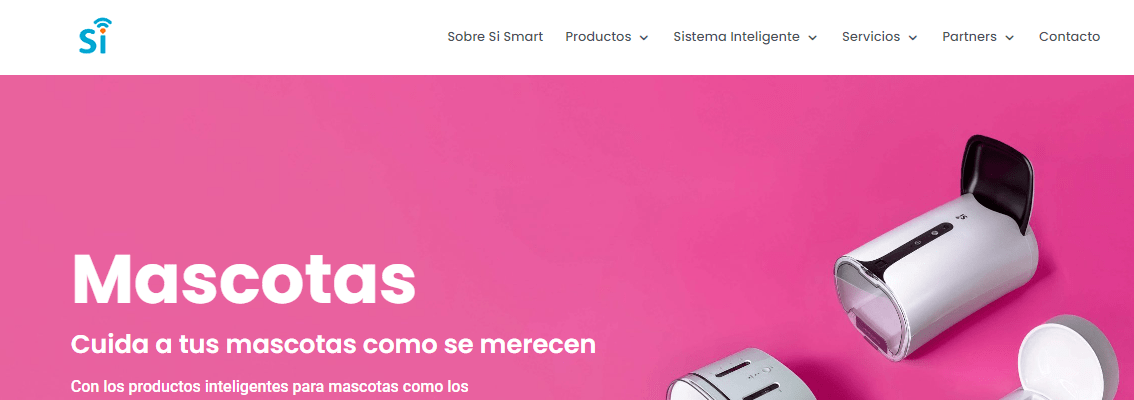Expand the chevron beside Sistema Inteligente

tap(812, 38)
